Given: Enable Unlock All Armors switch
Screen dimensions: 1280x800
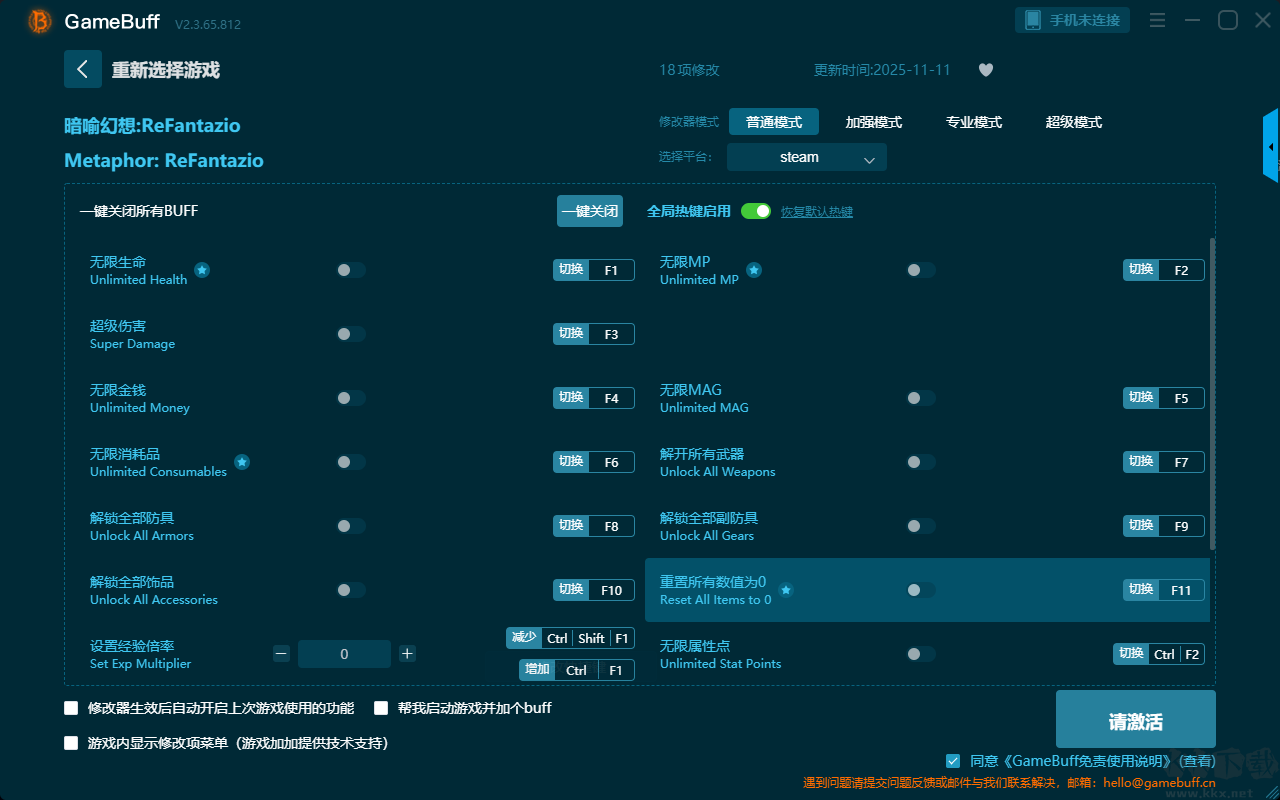Looking at the screenshot, I should tap(351, 526).
